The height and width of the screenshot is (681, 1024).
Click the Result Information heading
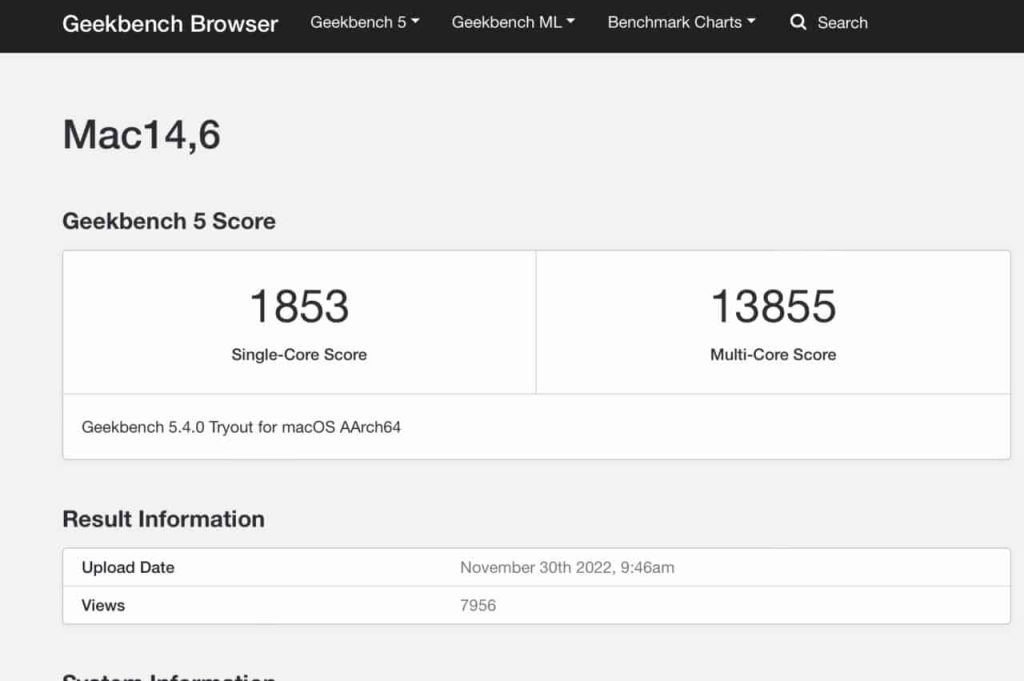click(x=164, y=519)
